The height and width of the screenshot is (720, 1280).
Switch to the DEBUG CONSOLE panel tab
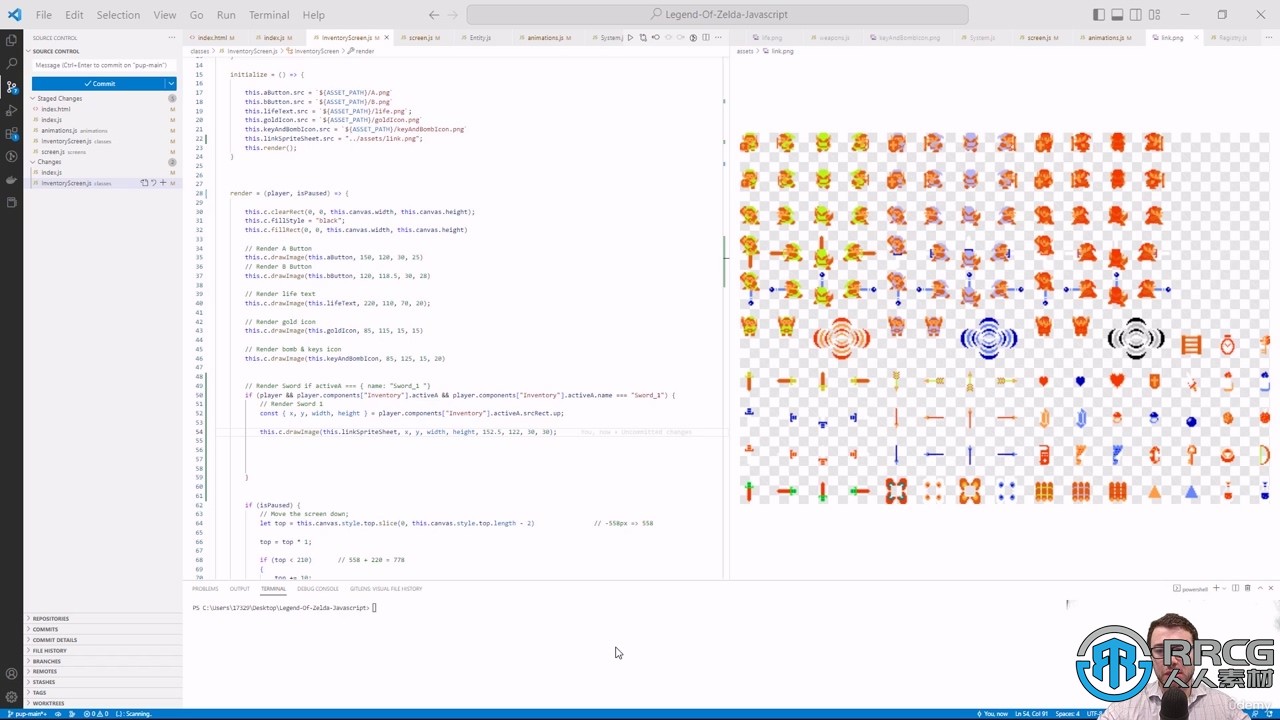318,588
